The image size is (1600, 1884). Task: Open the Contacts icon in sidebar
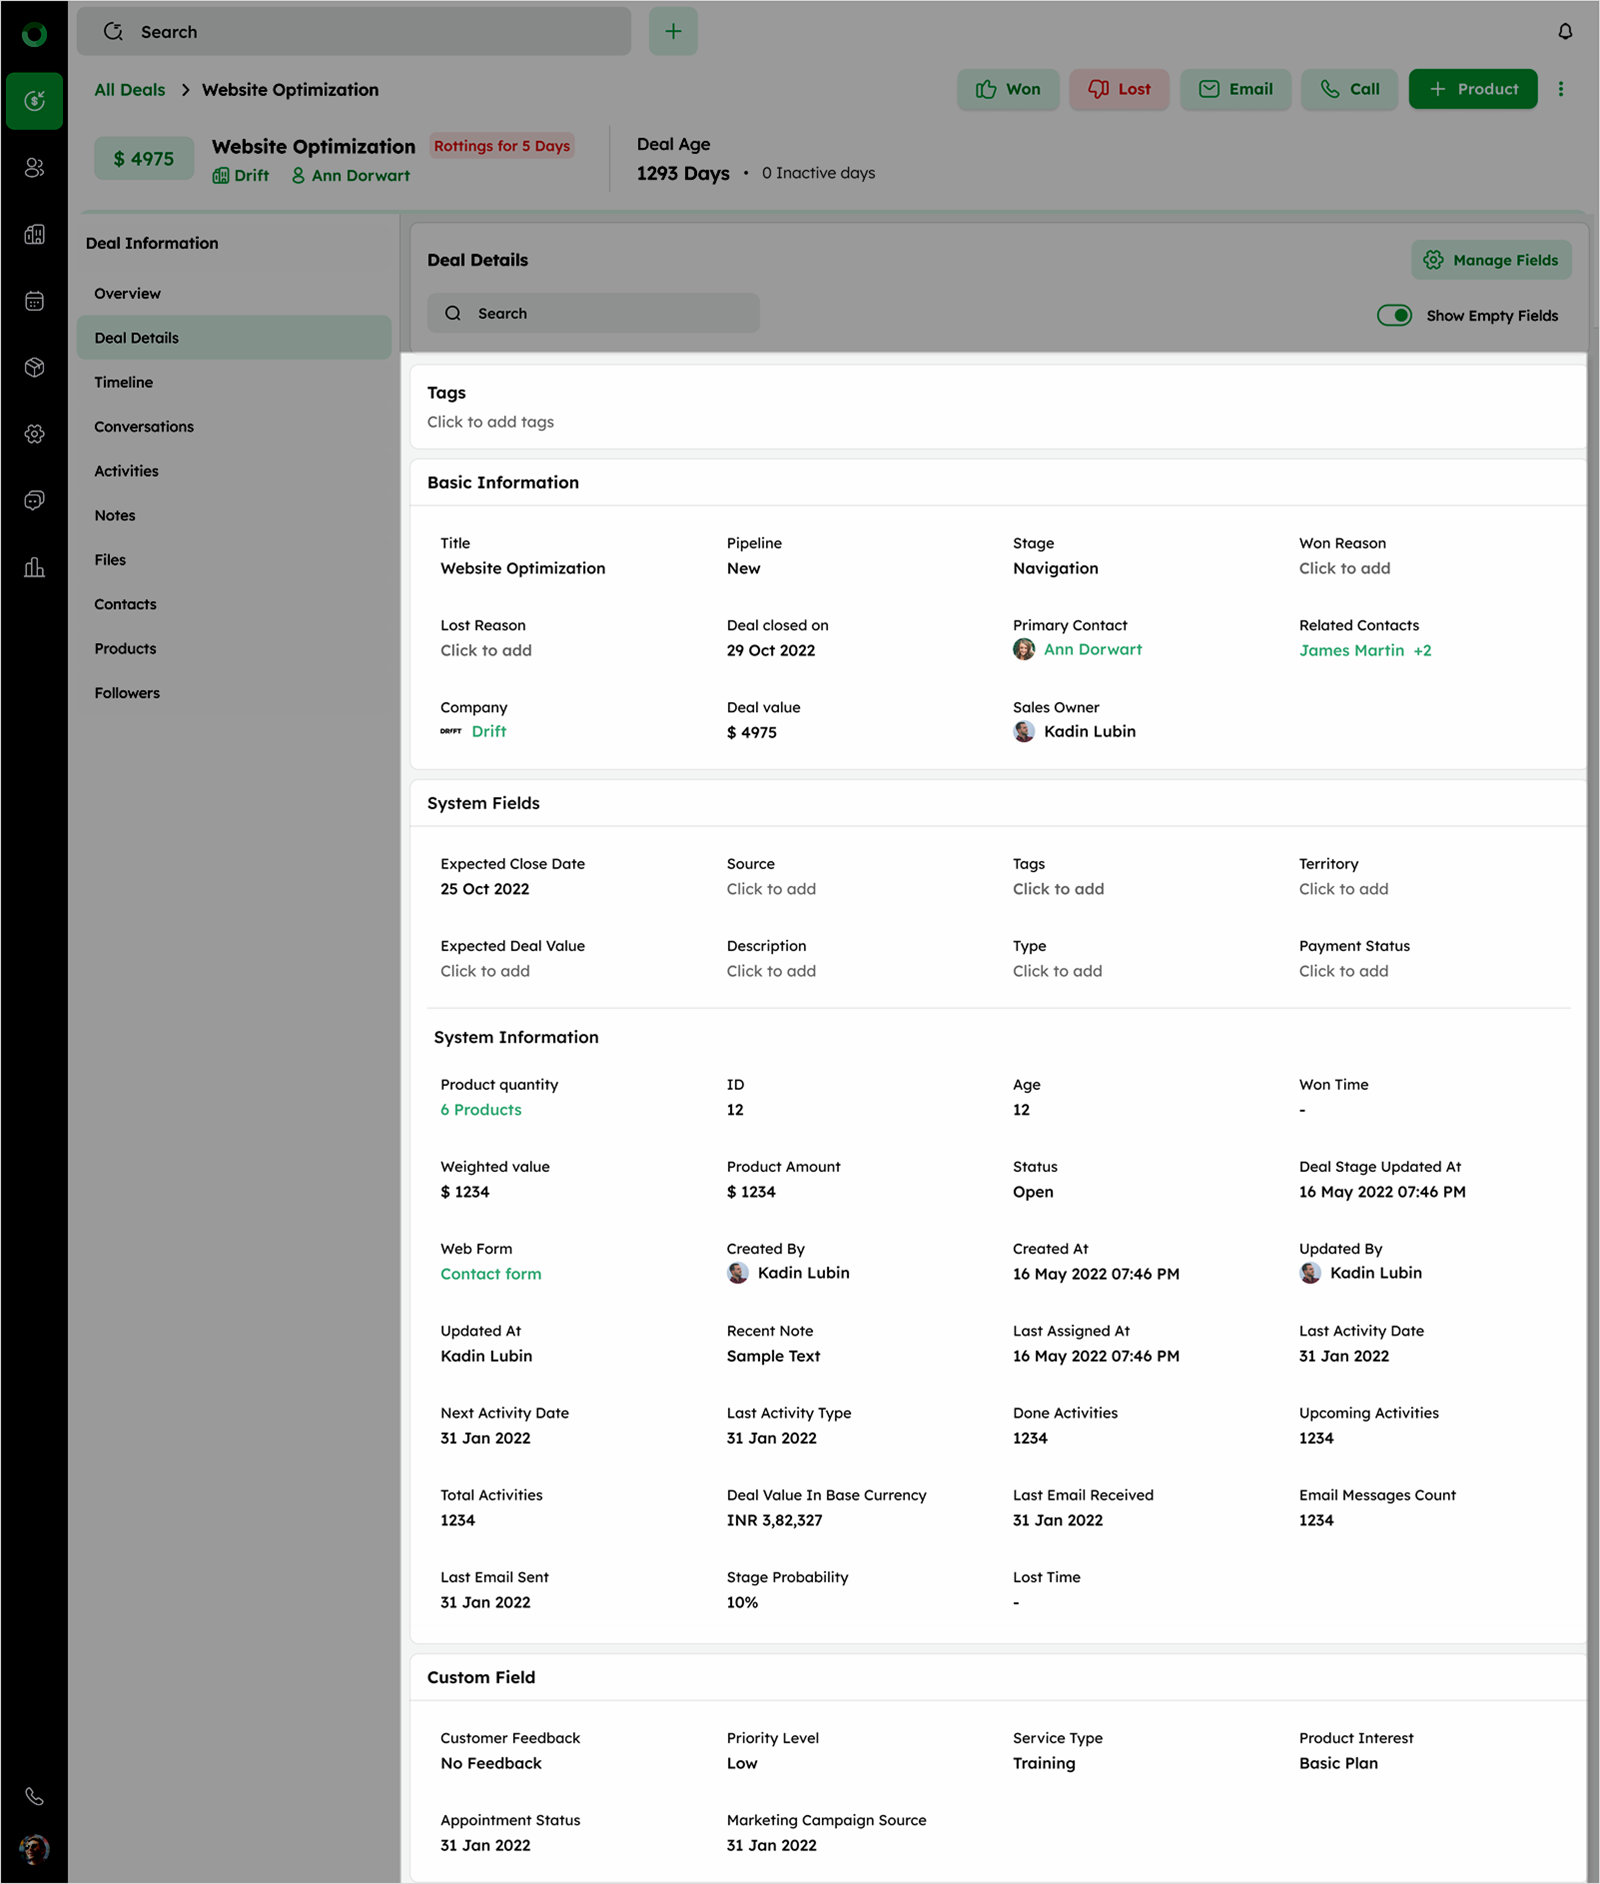(34, 168)
